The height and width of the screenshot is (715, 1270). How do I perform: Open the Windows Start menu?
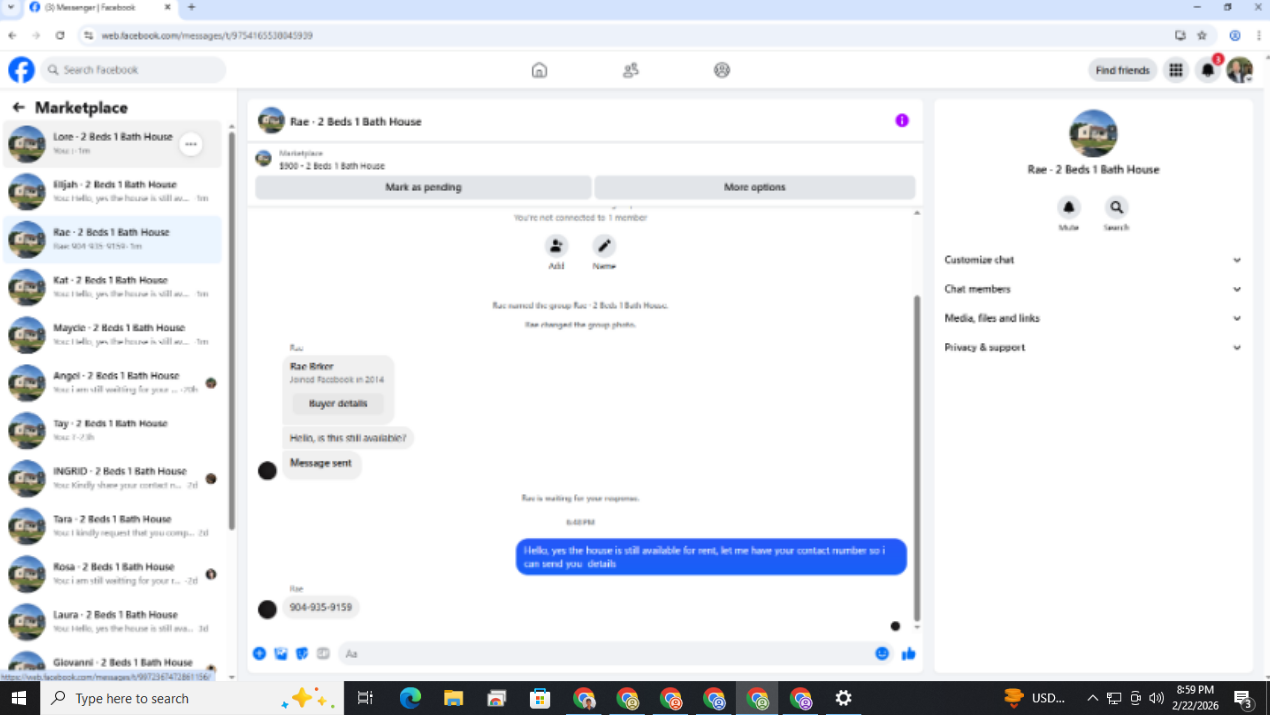[x=18, y=698]
